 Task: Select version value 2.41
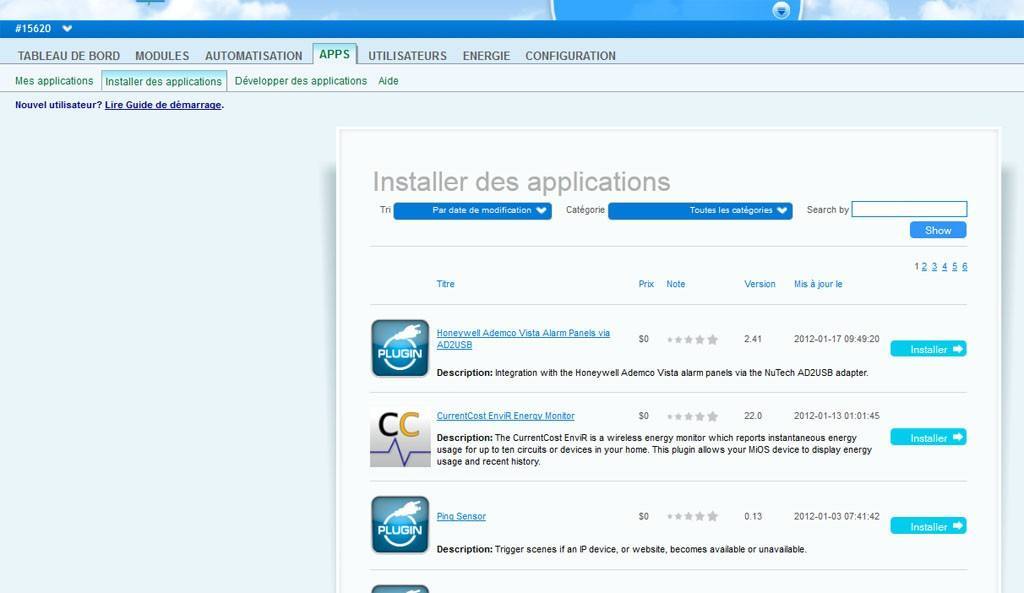(x=753, y=339)
